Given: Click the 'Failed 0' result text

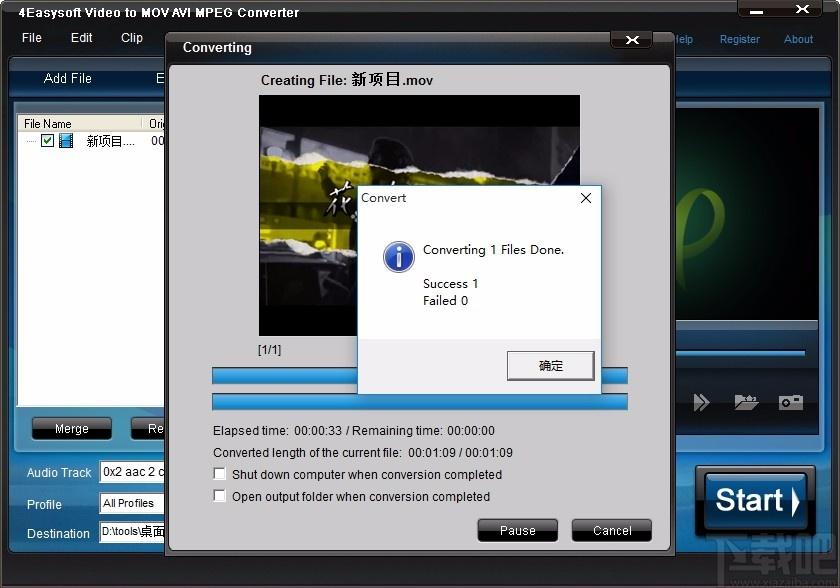Looking at the screenshot, I should point(445,300).
